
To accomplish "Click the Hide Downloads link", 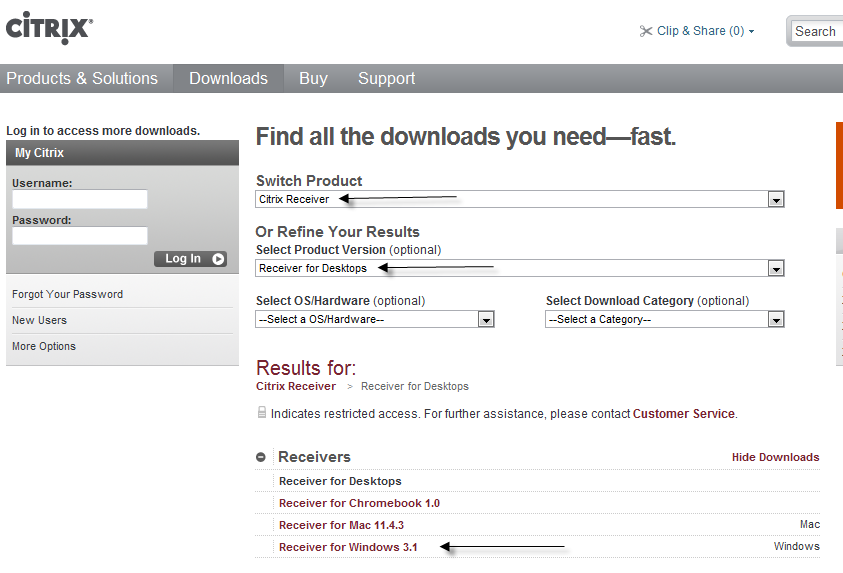I will click(x=775, y=457).
